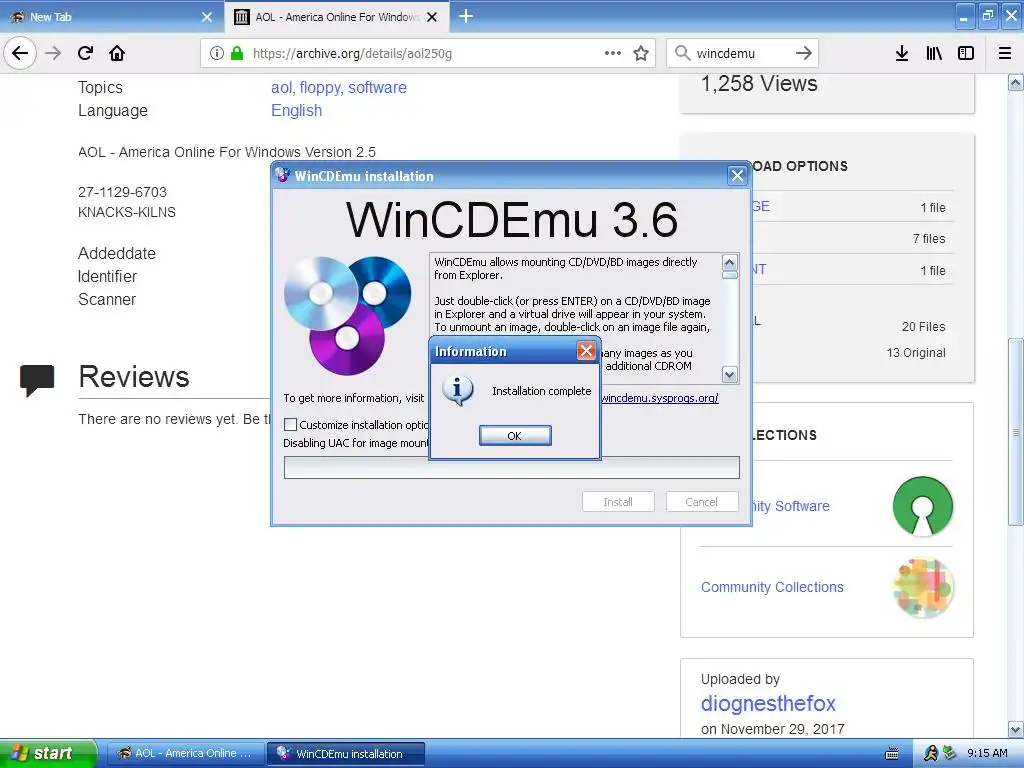This screenshot has width=1024, height=768.
Task: Open the software topic link
Action: (x=377, y=88)
